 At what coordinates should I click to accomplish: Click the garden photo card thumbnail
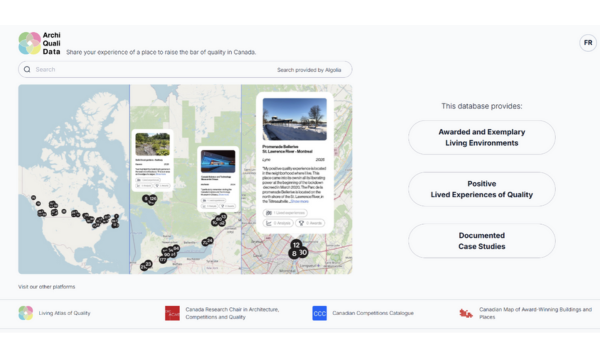(153, 144)
